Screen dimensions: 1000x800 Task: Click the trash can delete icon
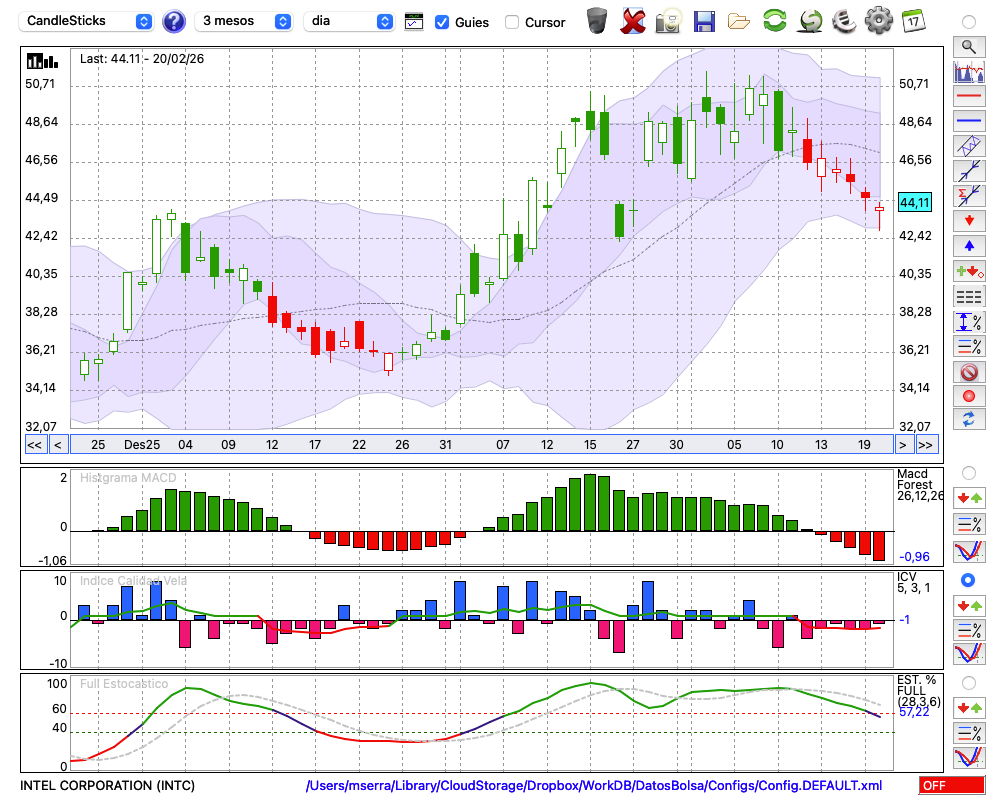click(597, 20)
